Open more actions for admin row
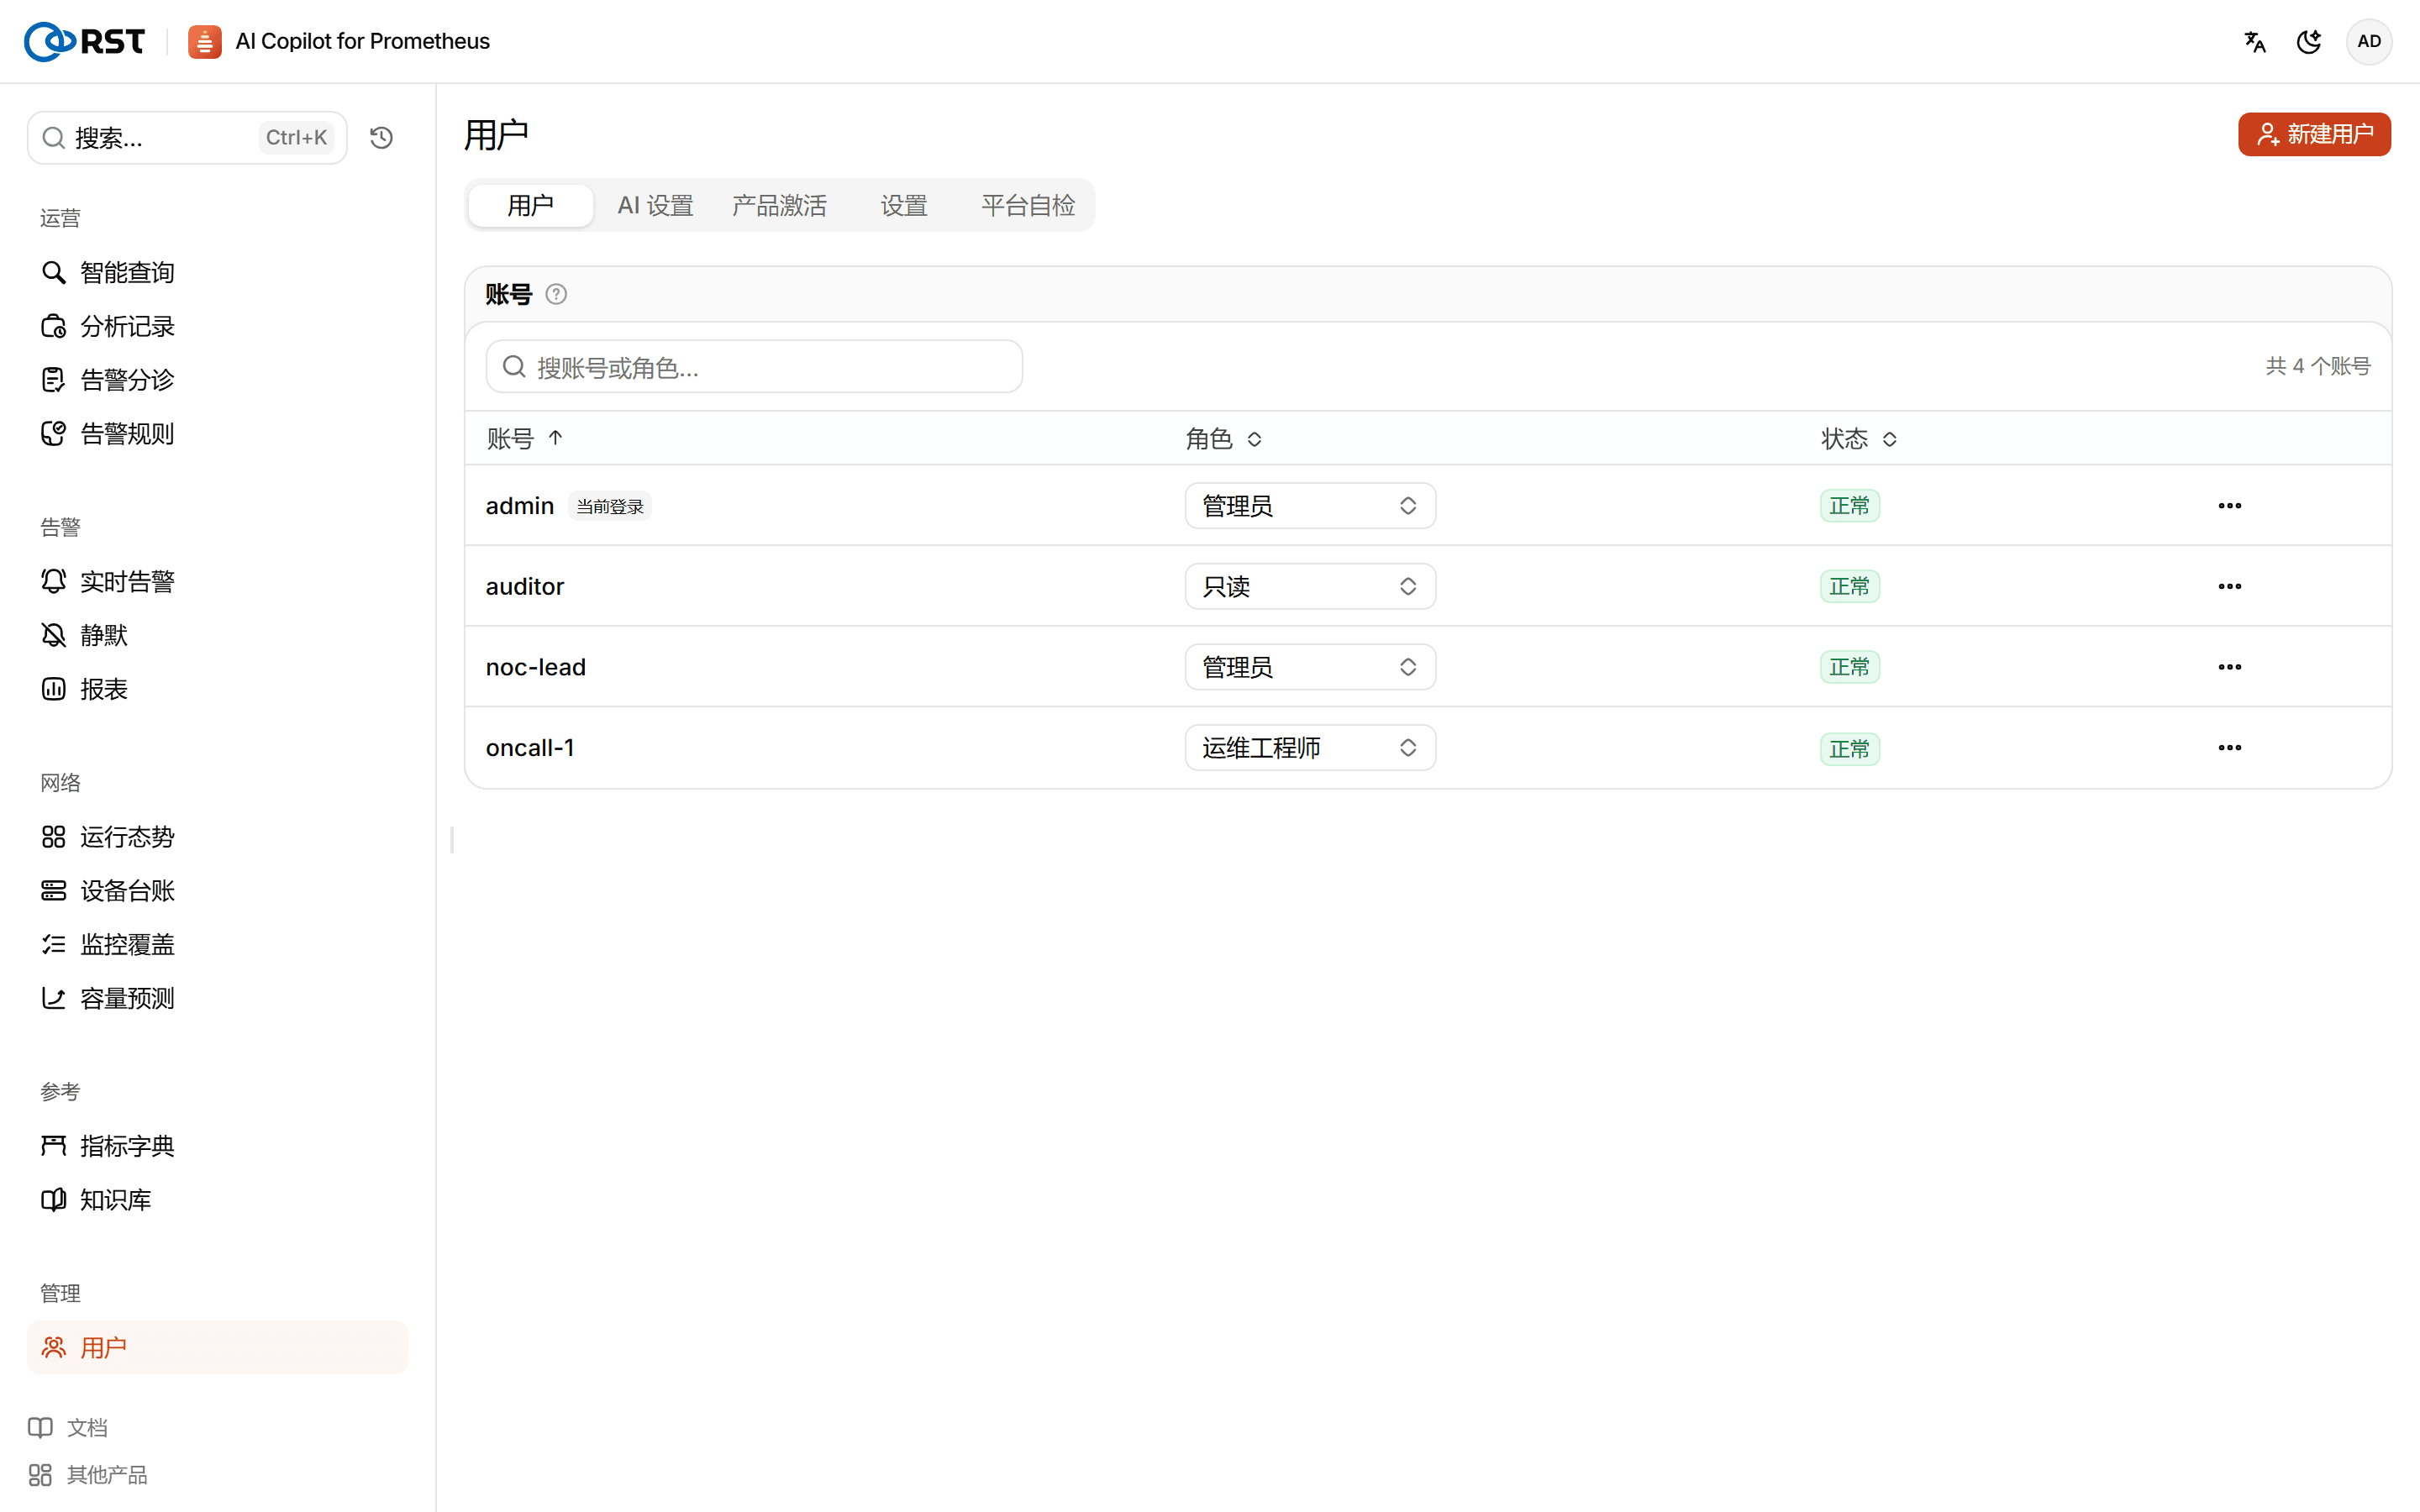 point(2229,505)
